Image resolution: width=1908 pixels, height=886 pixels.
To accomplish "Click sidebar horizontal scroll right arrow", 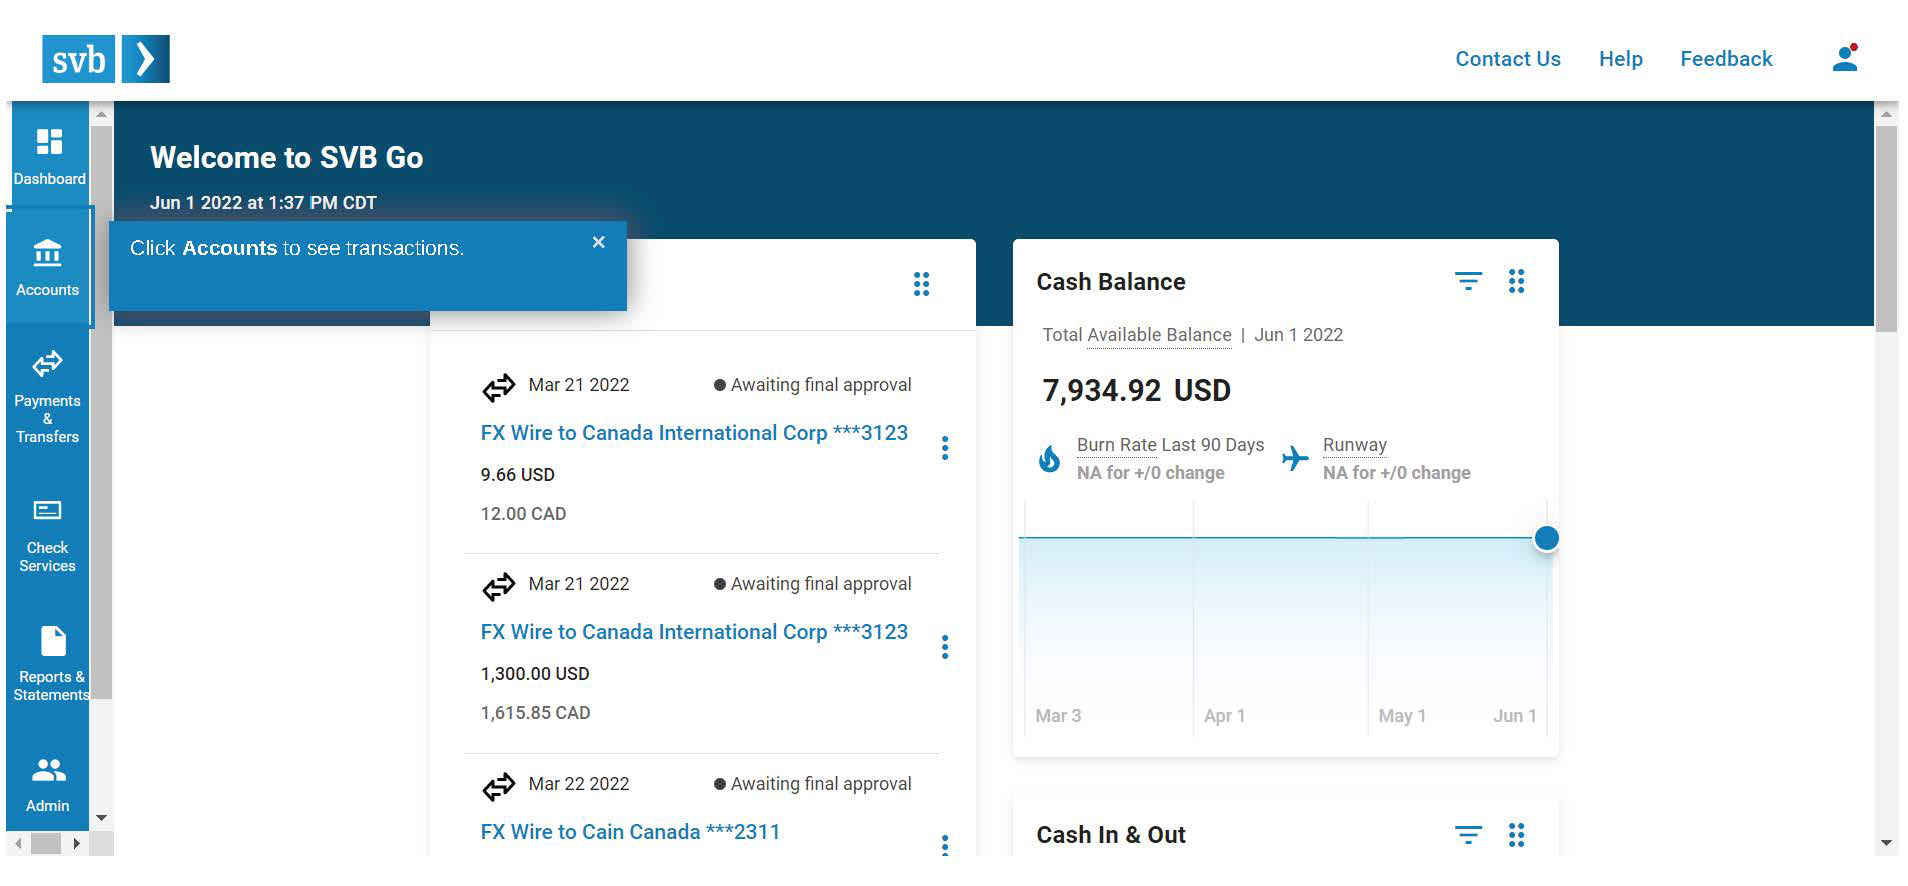I will pos(76,844).
